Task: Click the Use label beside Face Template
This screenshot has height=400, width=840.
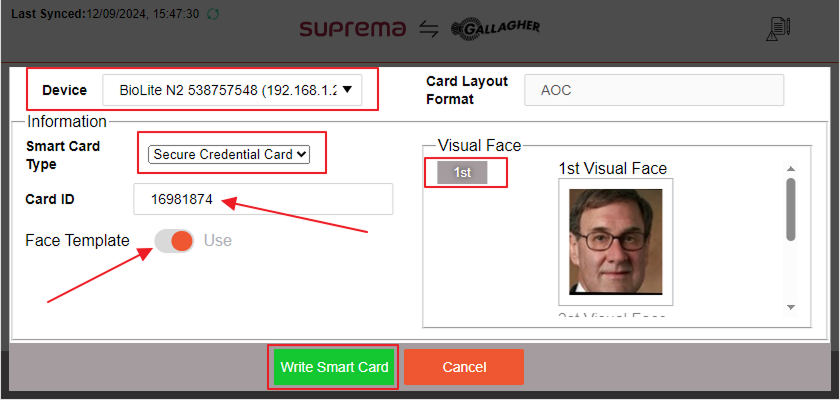Action: (x=218, y=241)
